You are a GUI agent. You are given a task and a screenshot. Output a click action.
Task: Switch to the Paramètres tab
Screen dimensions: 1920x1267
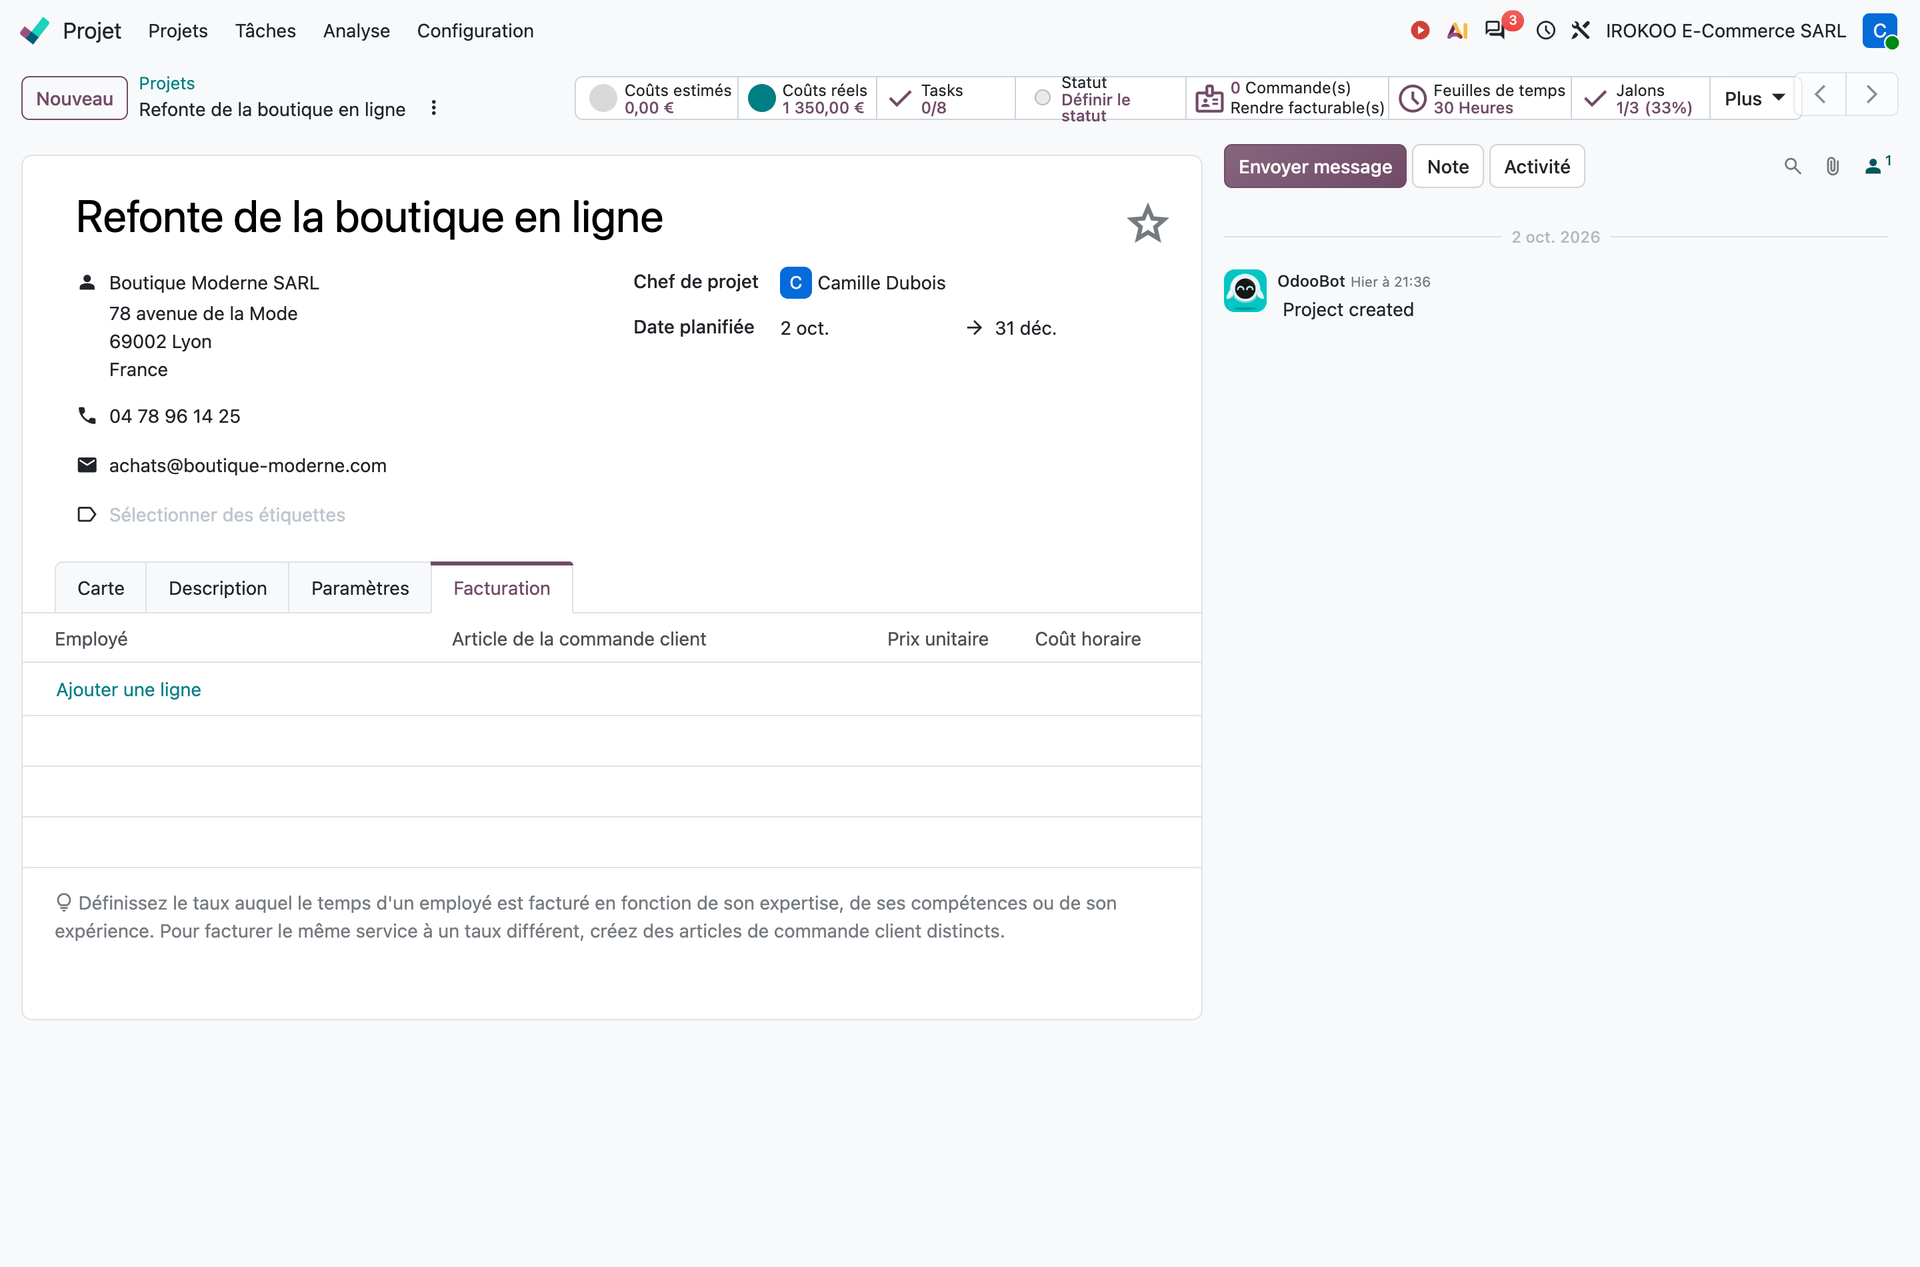point(360,588)
